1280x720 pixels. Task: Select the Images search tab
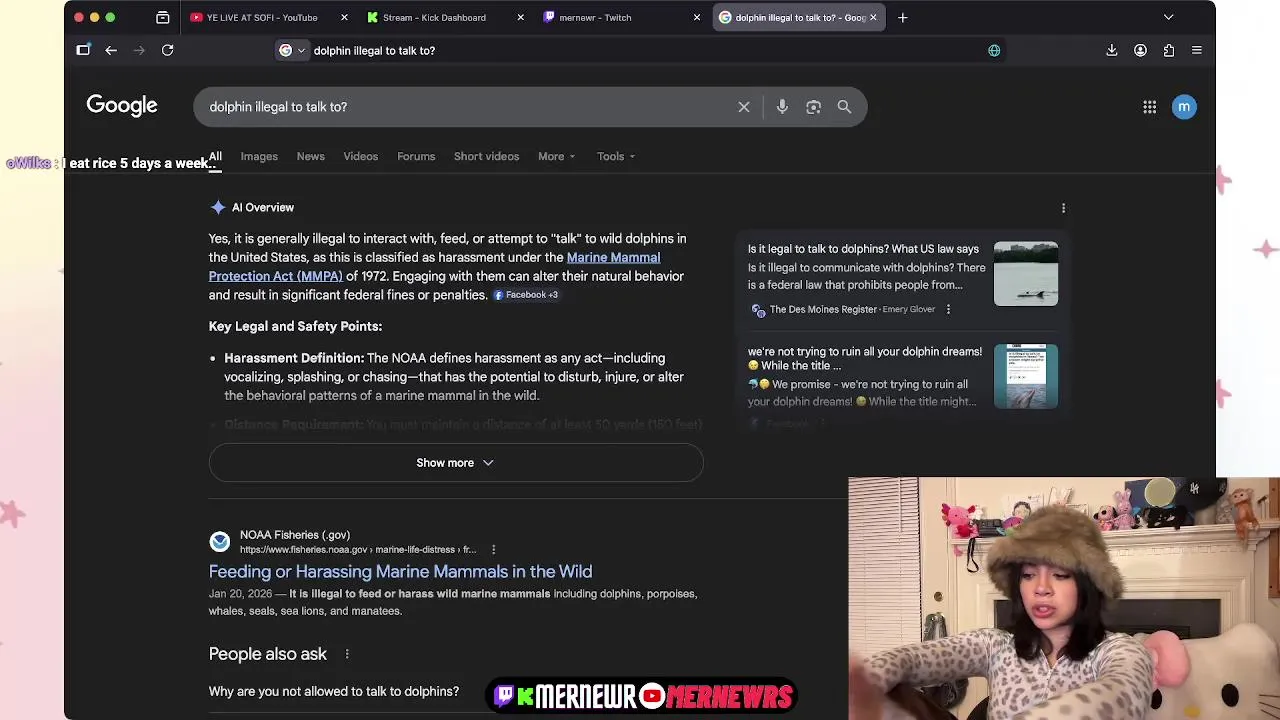click(259, 156)
